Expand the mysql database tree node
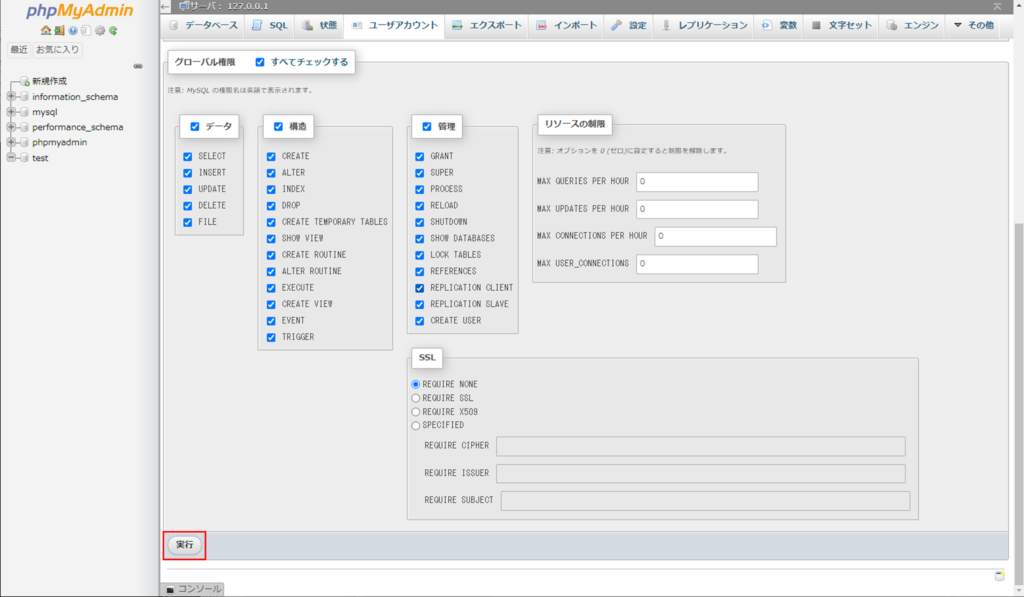This screenshot has height=597, width=1024. pyautogui.click(x=11, y=113)
